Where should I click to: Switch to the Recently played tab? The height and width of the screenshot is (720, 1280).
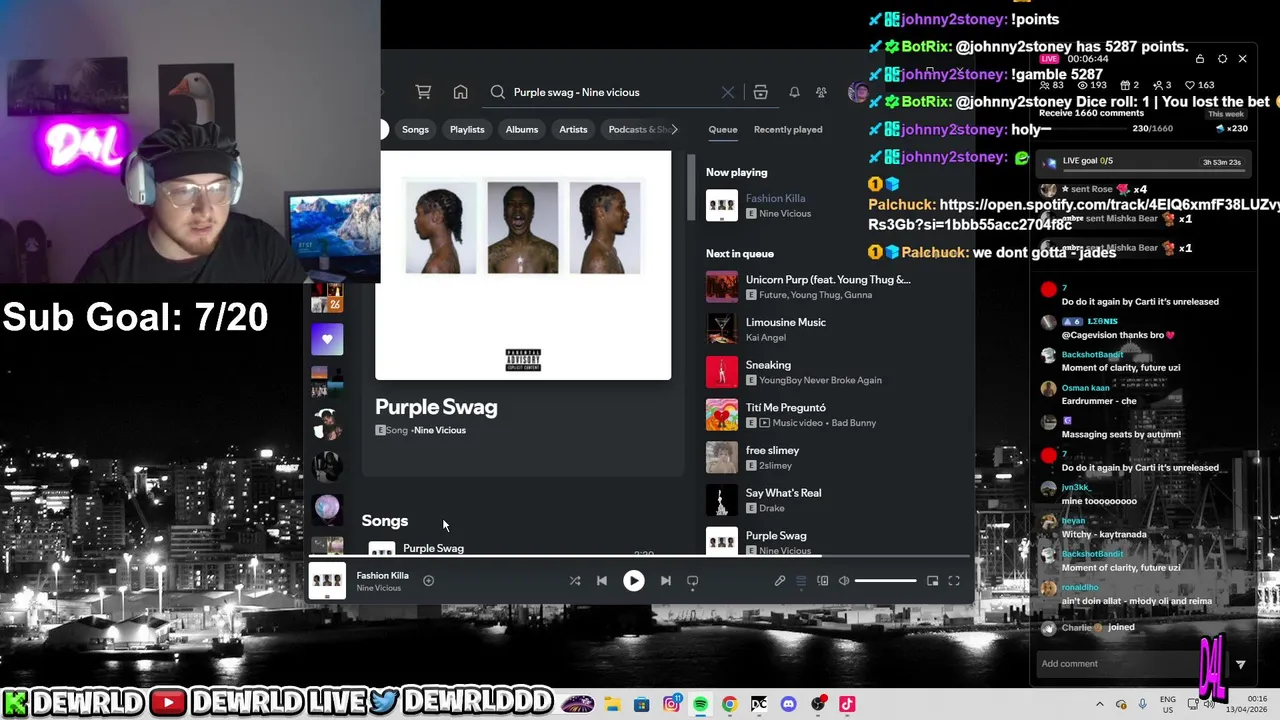click(x=788, y=129)
